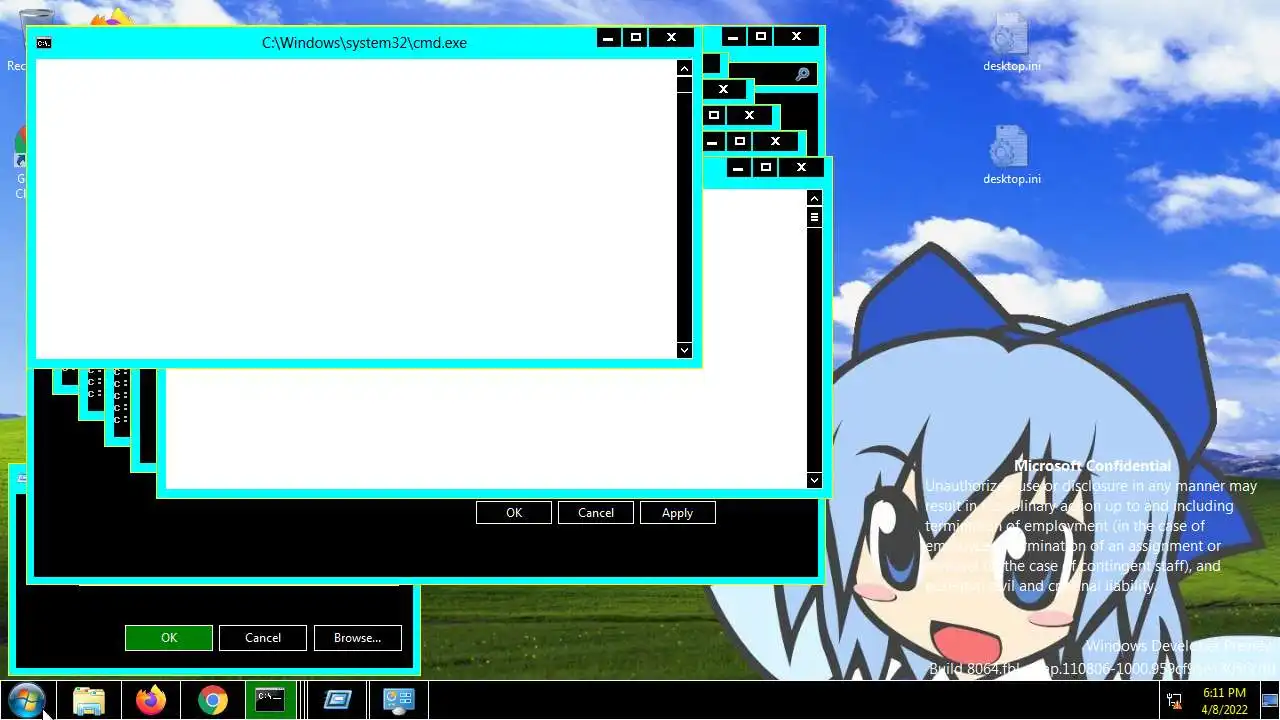Click Cancel next to the Apply button
This screenshot has height=720, width=1280.
pos(596,513)
